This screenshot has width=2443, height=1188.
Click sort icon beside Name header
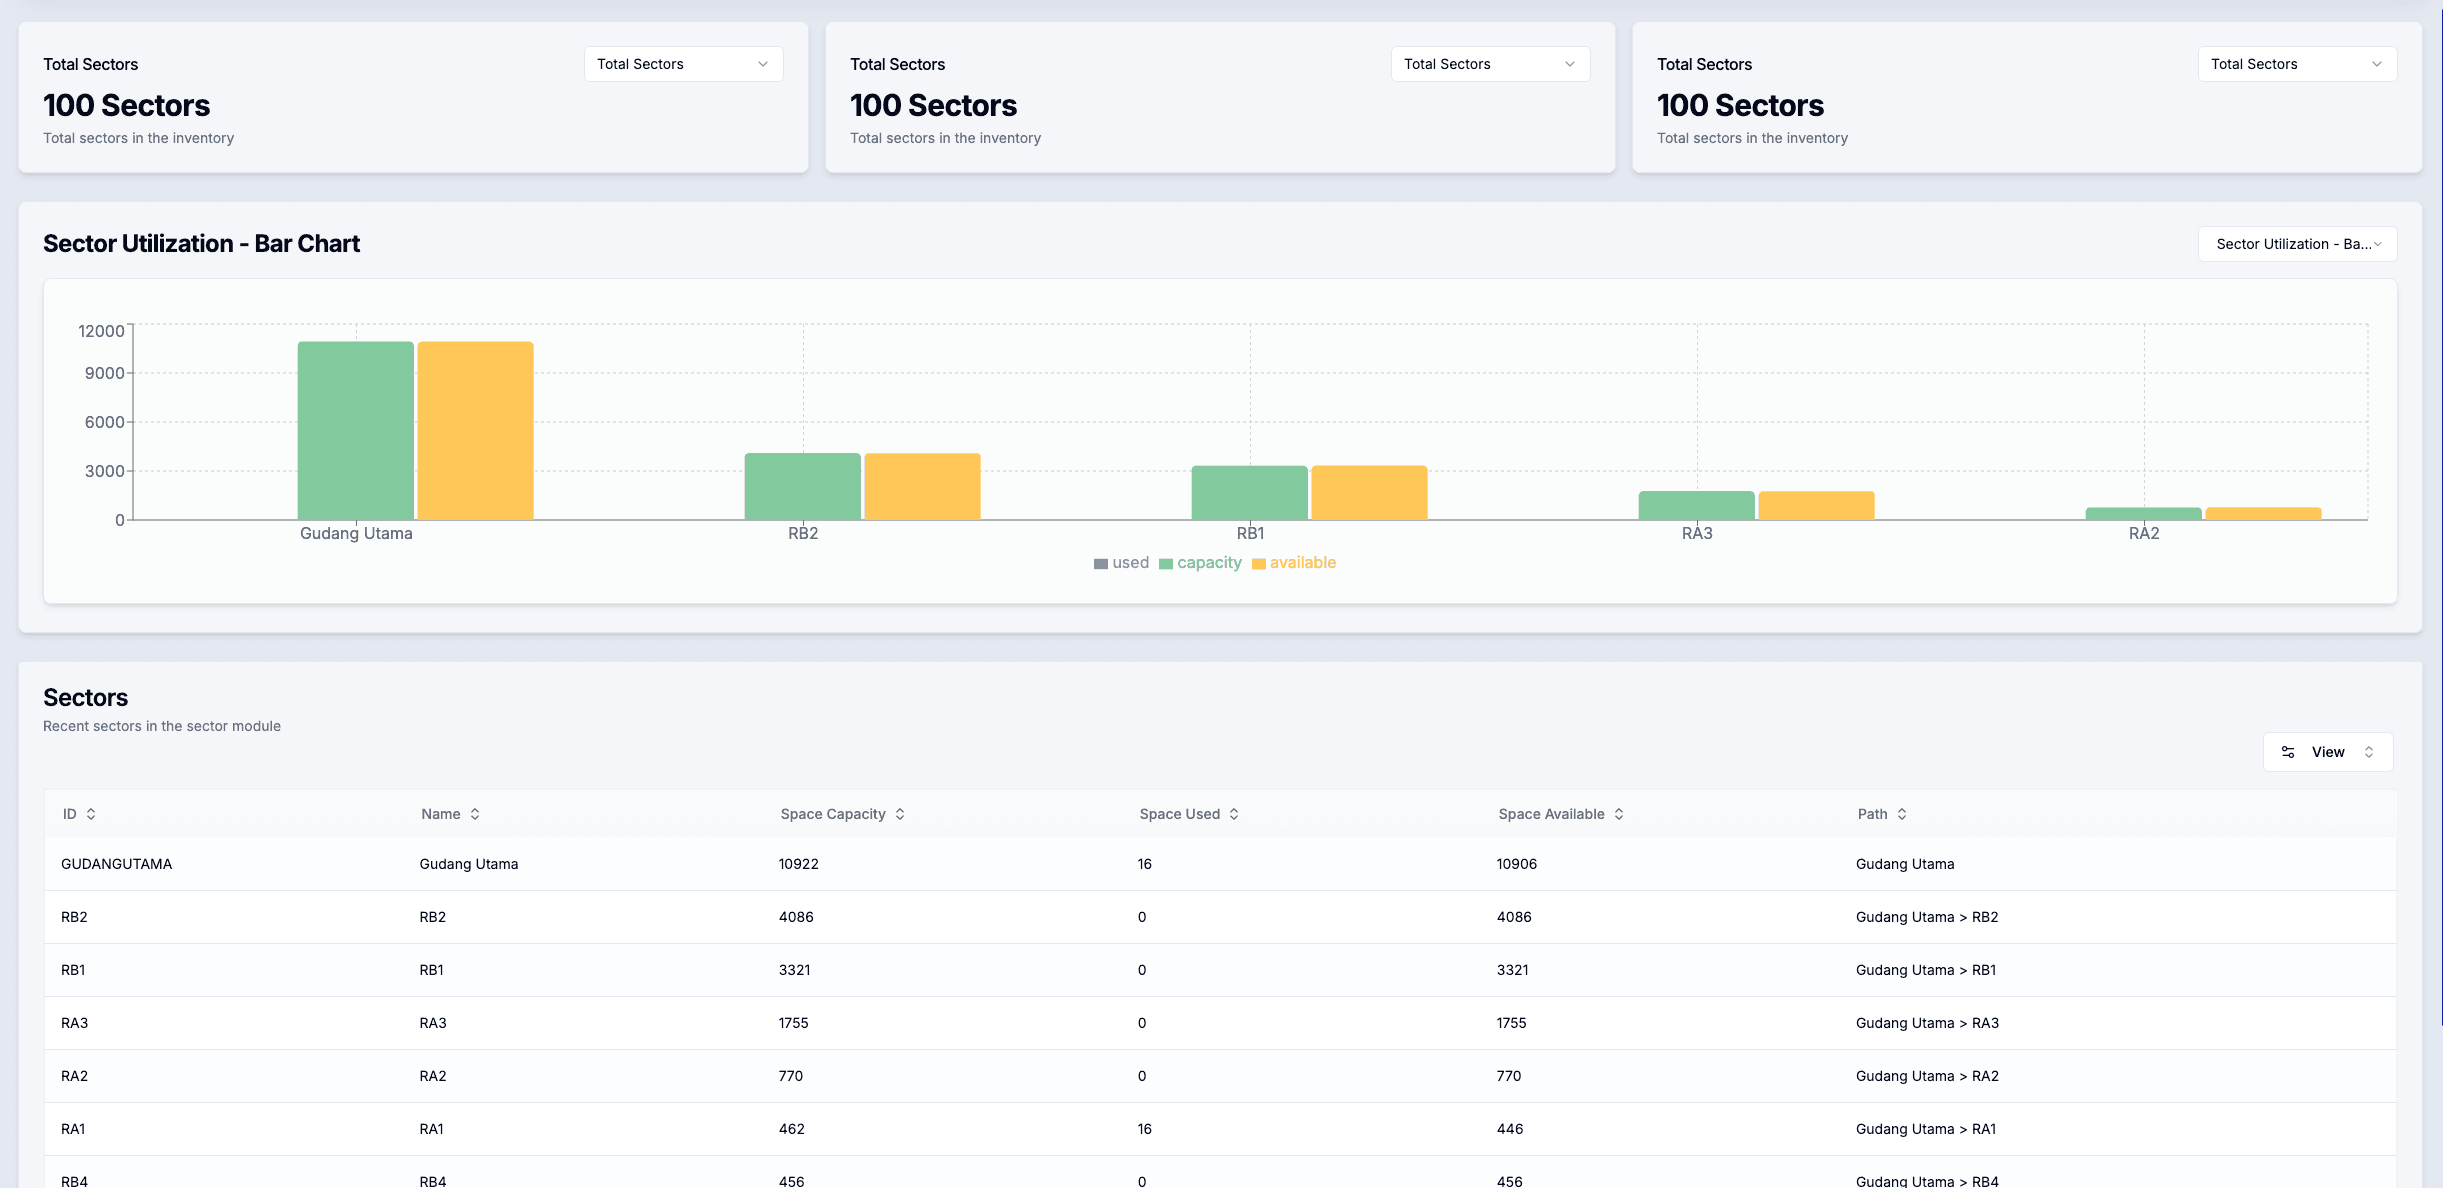[x=475, y=814]
